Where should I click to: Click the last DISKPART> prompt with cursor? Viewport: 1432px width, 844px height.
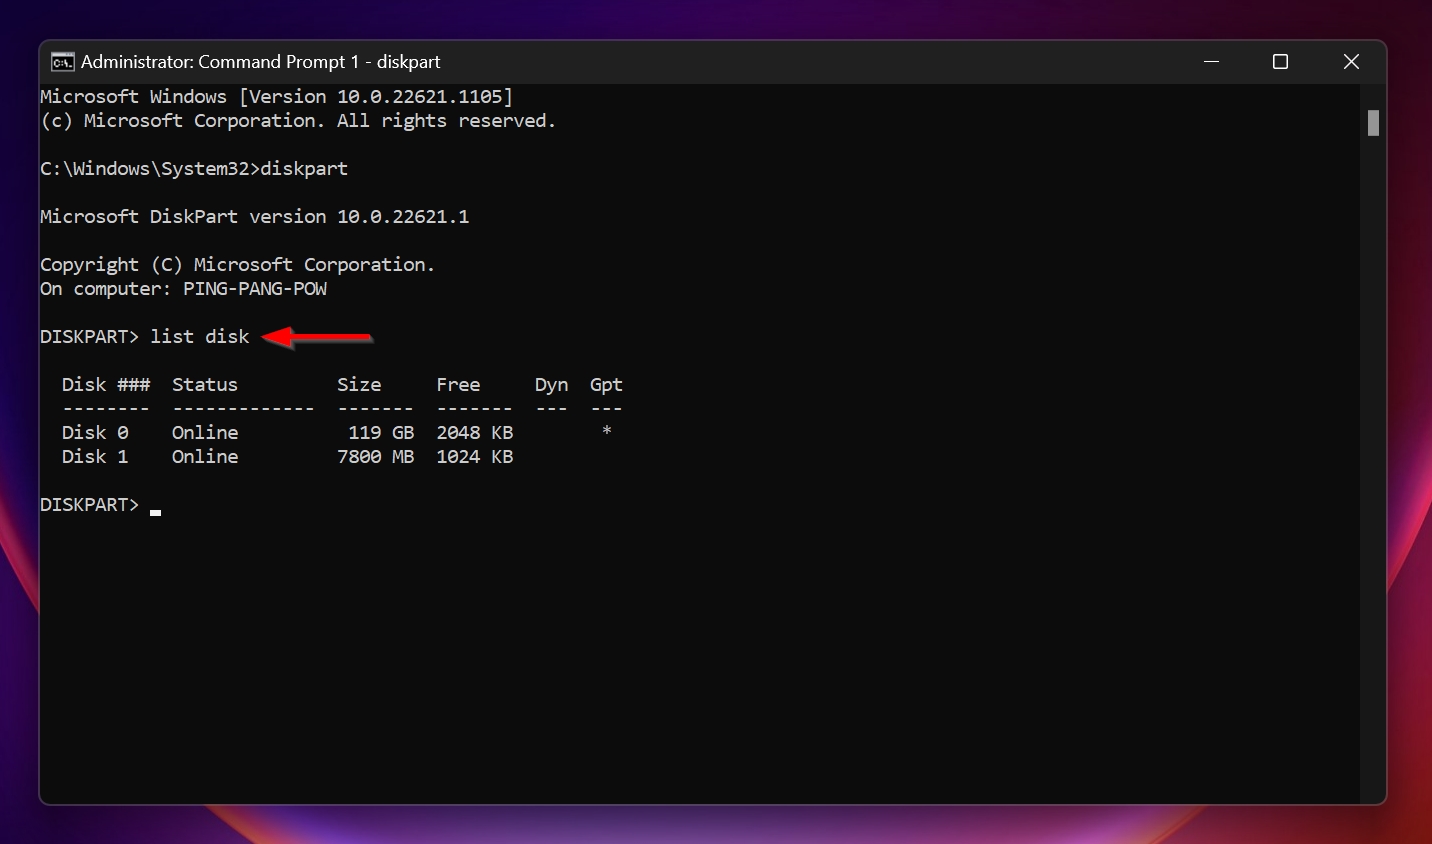(x=100, y=505)
